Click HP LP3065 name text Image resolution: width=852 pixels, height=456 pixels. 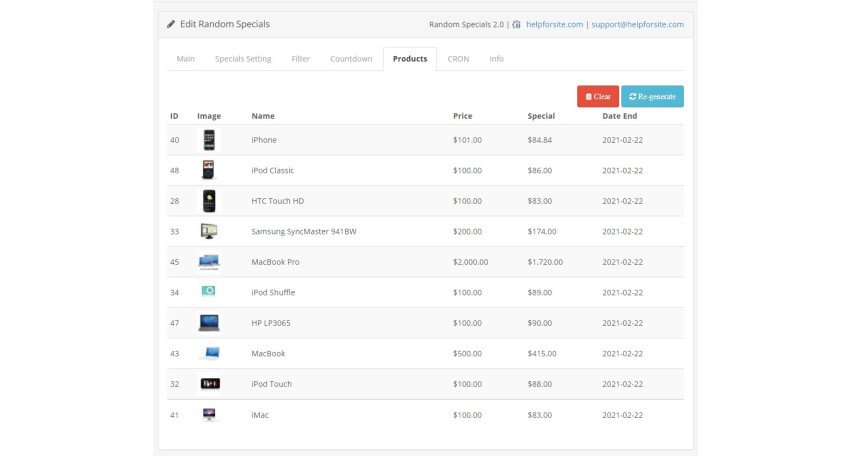271,322
